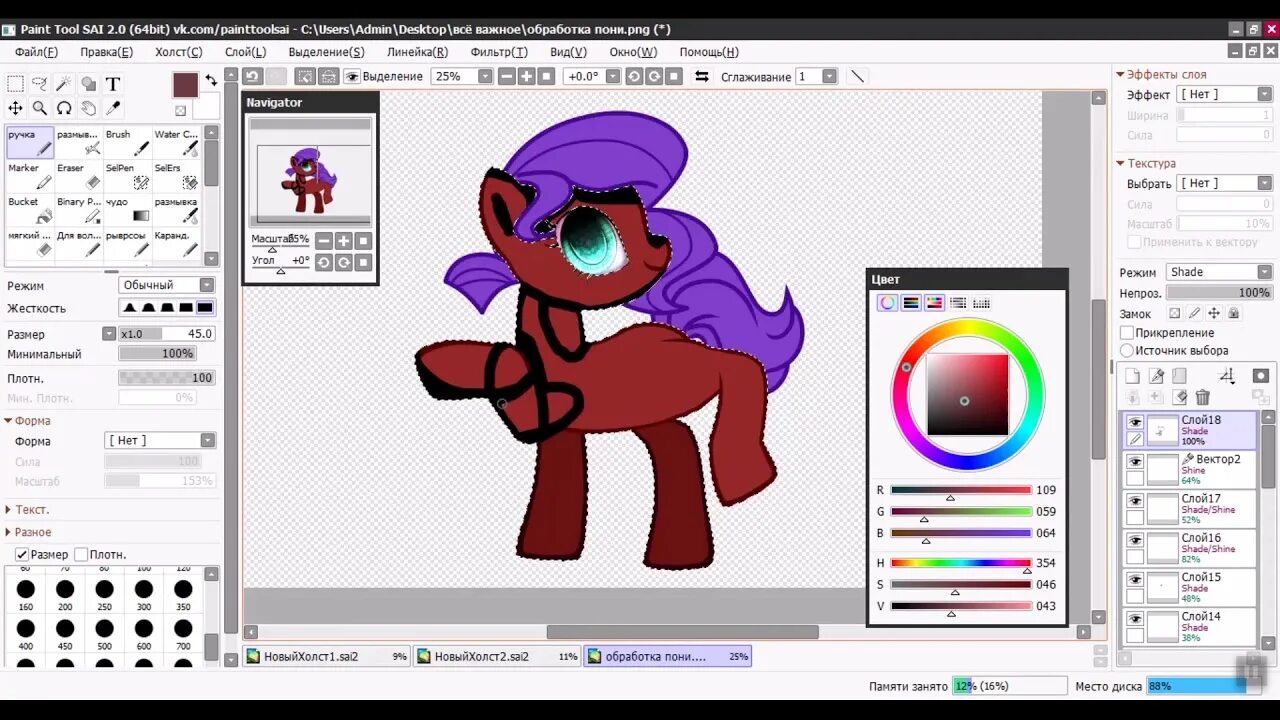The height and width of the screenshot is (720, 1280).
Task: Click the transparent color toggle icon
Action: [x=180, y=111]
